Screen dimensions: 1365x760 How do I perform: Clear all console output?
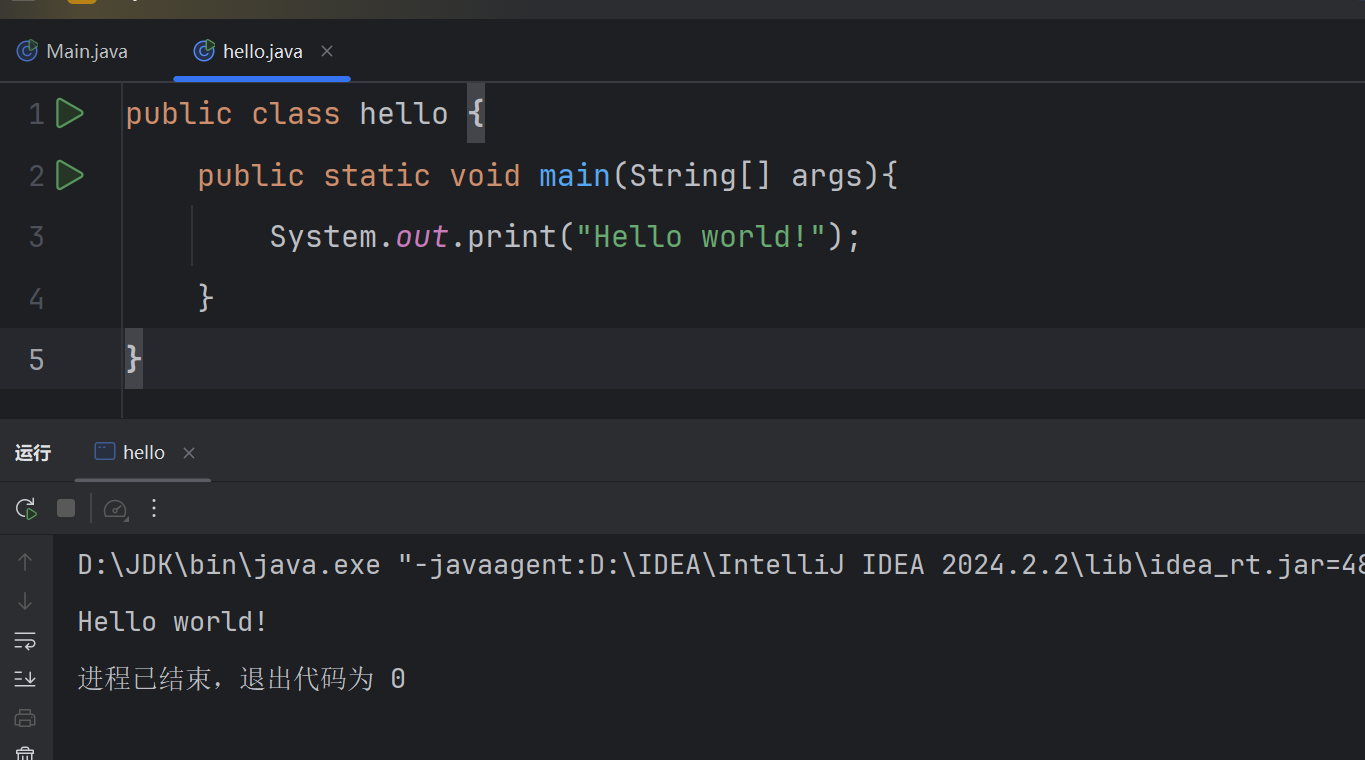tap(25, 753)
